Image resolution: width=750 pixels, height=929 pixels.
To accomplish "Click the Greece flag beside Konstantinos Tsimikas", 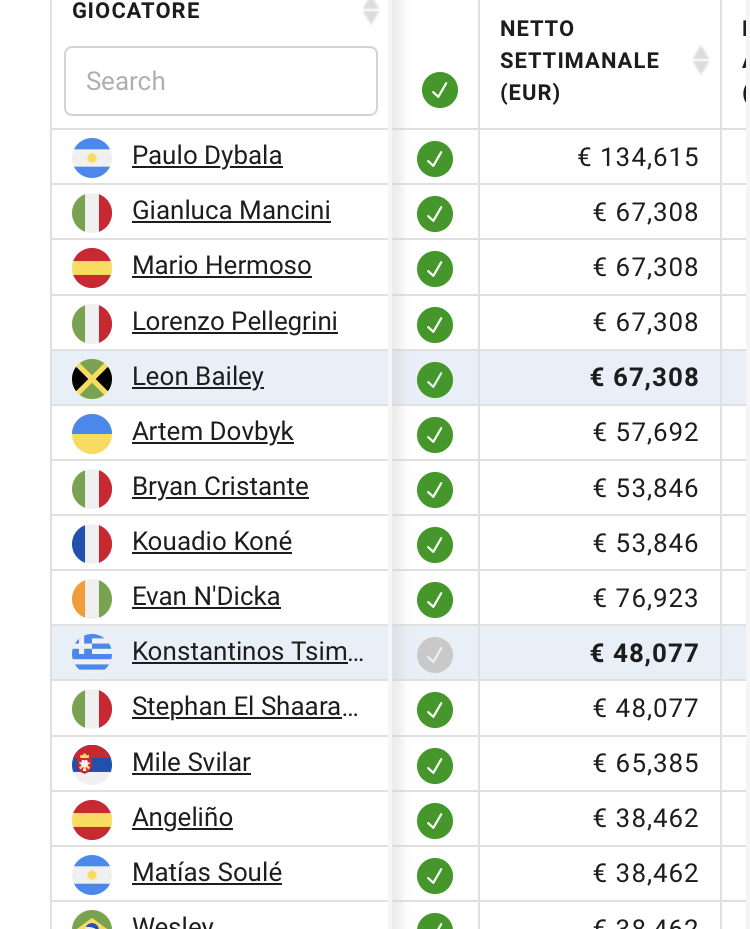I will tap(92, 652).
